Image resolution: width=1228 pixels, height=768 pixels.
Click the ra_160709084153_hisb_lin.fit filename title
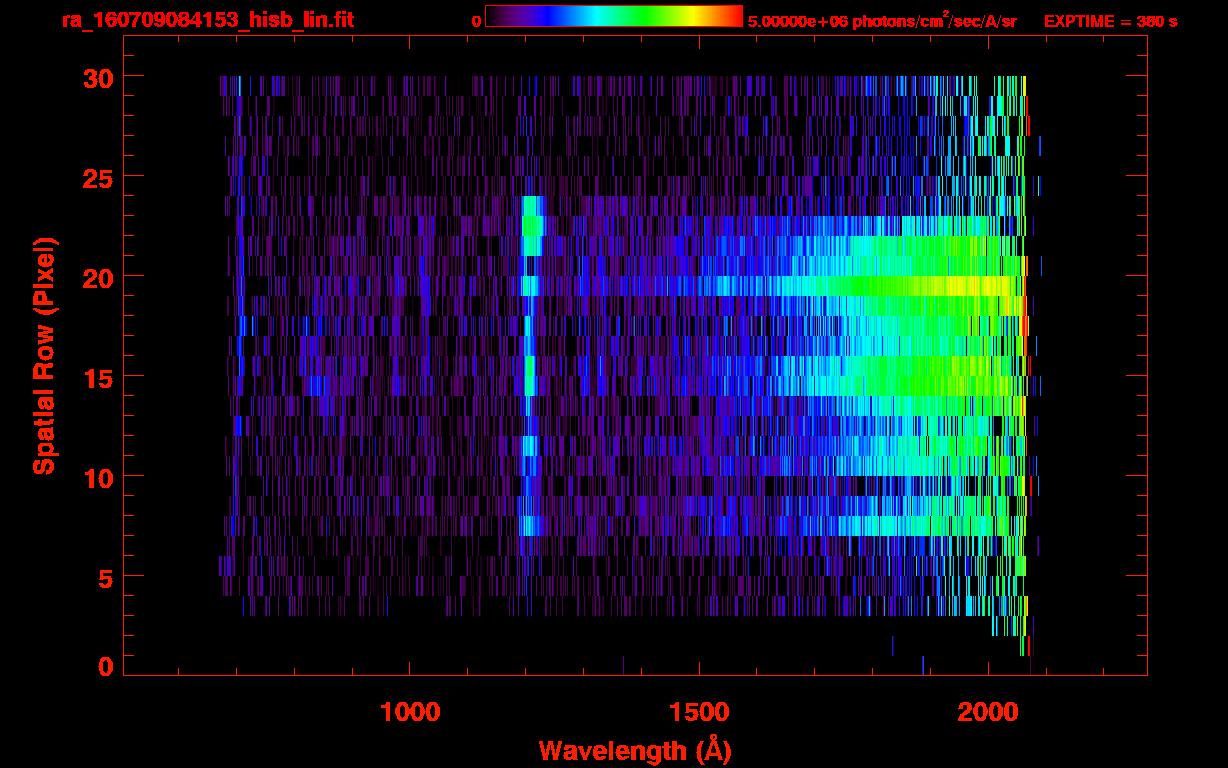[x=206, y=20]
